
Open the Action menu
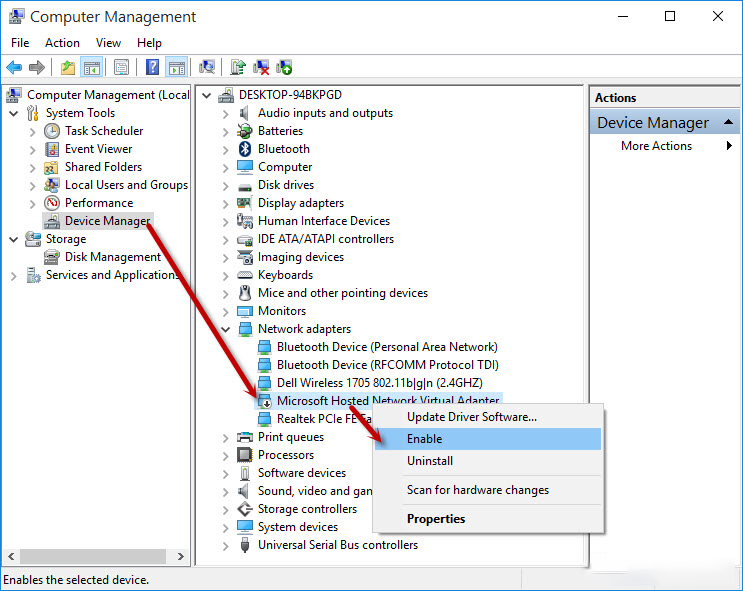[62, 43]
